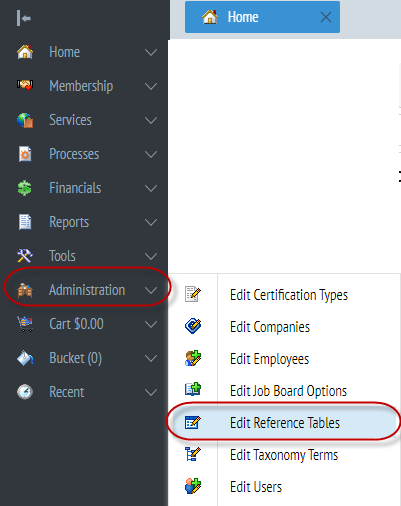This screenshot has height=506, width=401.
Task: Expand the Reports menu chevron
Action: [151, 222]
